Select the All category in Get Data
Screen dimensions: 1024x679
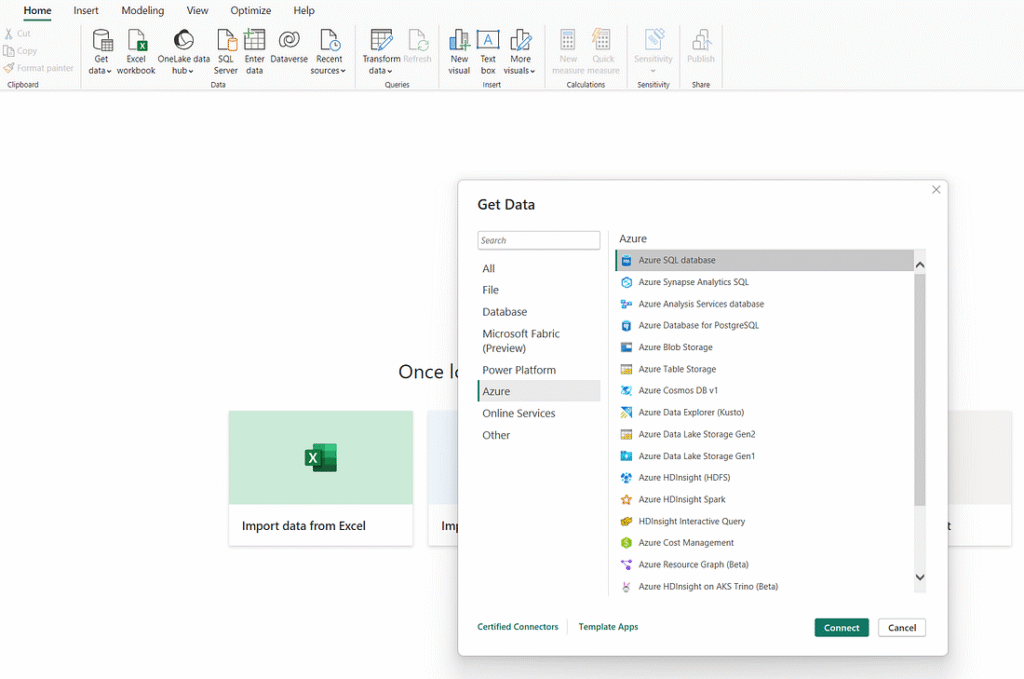tap(539, 268)
